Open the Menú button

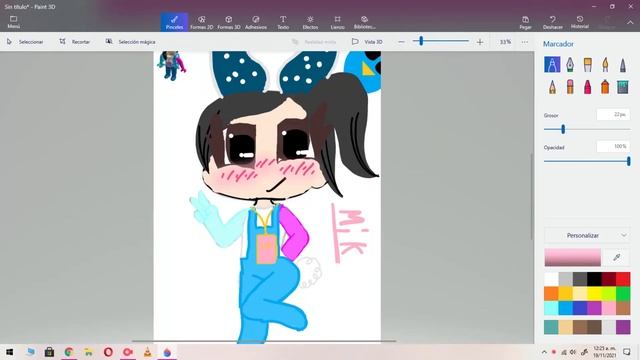[13, 22]
